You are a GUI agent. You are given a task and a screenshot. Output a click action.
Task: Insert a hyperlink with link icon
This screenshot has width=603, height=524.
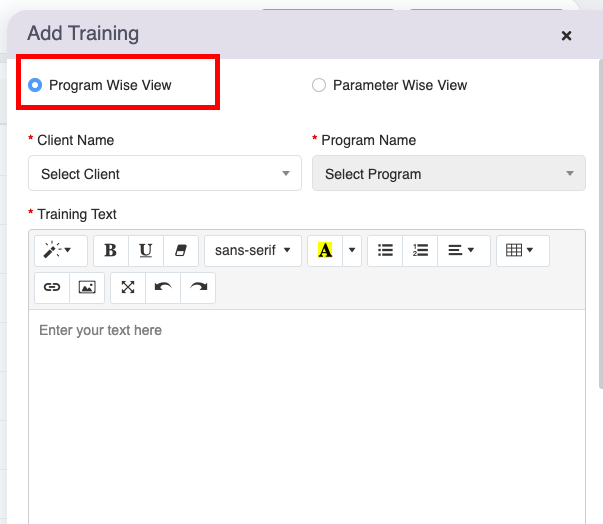pyautogui.click(x=52, y=287)
